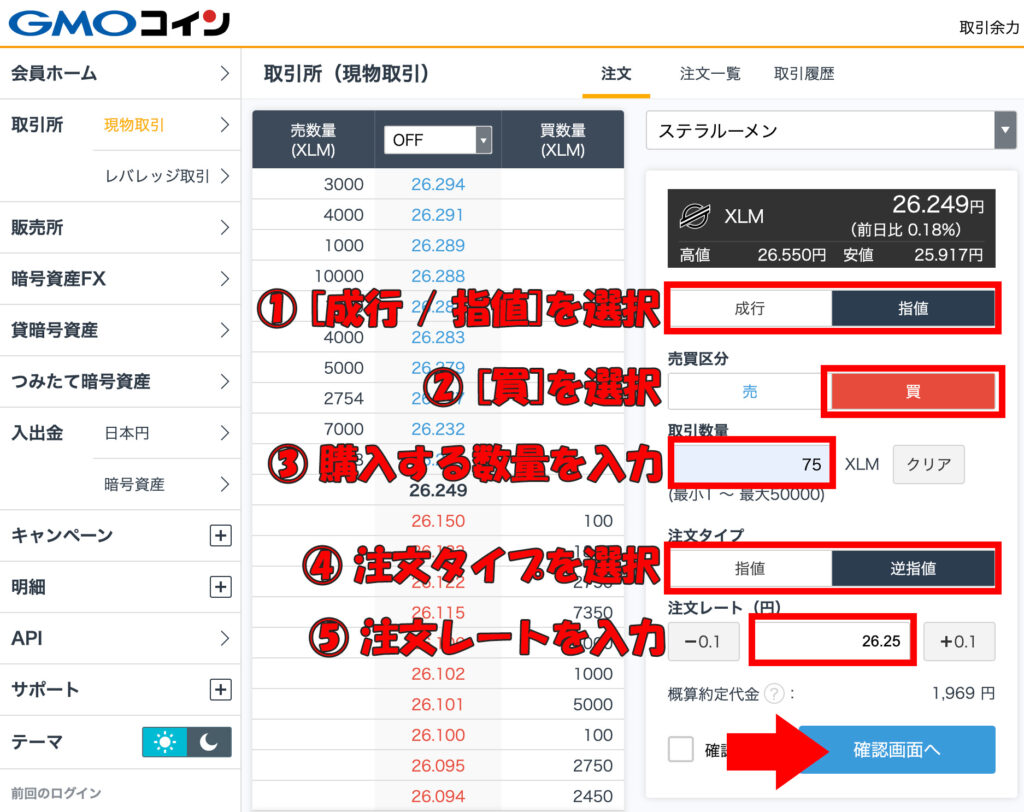Click 取引余力 in the header
1024x812 pixels.
[x=989, y=27]
